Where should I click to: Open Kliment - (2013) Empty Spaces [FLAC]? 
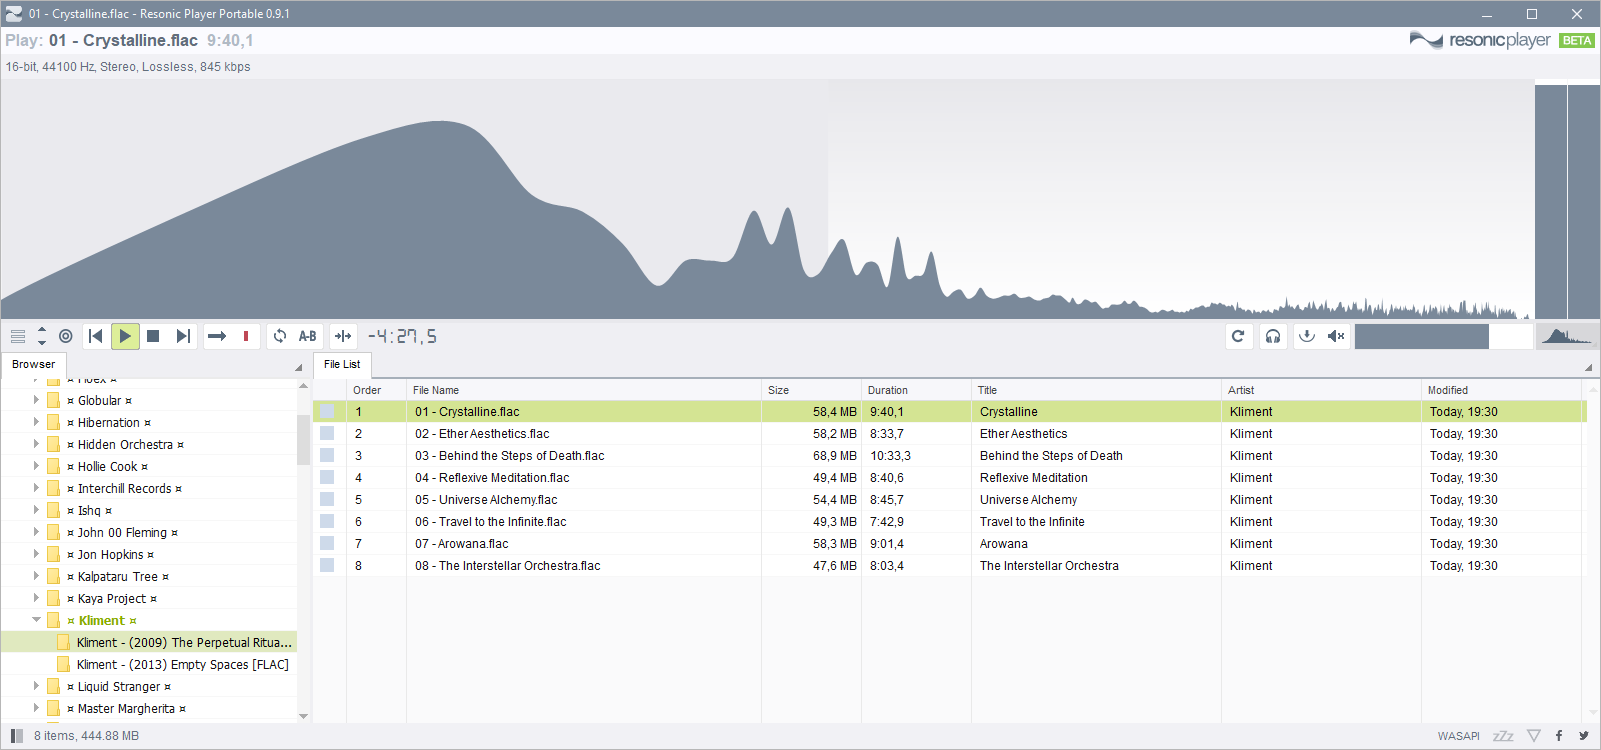182,665
